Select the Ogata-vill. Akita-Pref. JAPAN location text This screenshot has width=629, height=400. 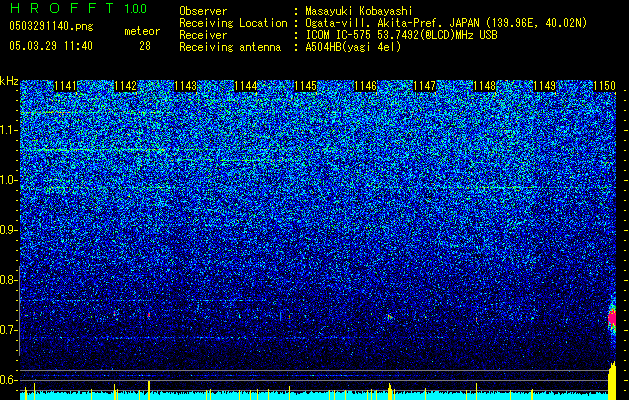point(446,23)
